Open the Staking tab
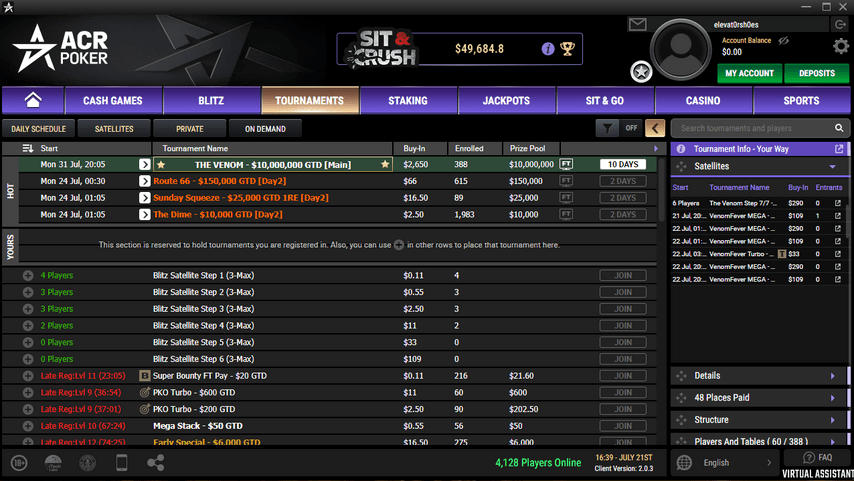 pyautogui.click(x=408, y=100)
